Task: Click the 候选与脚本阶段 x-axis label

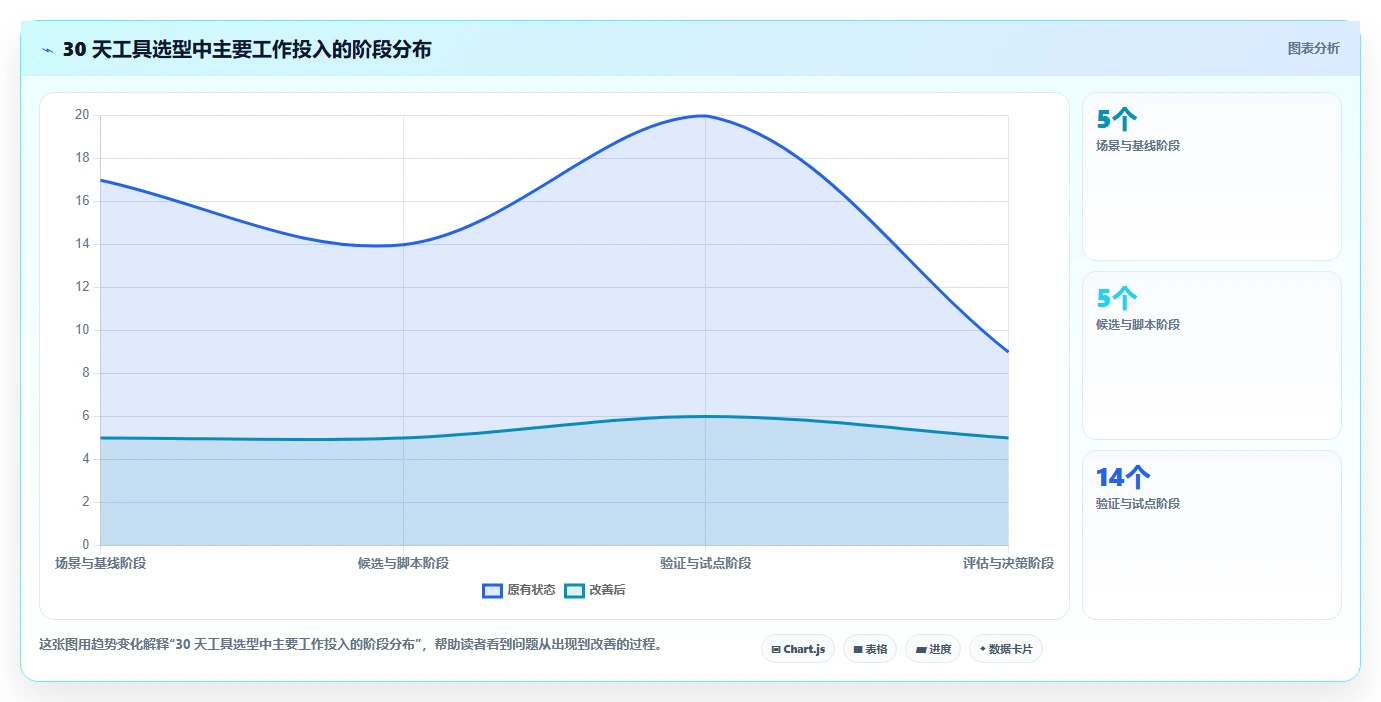Action: point(403,563)
